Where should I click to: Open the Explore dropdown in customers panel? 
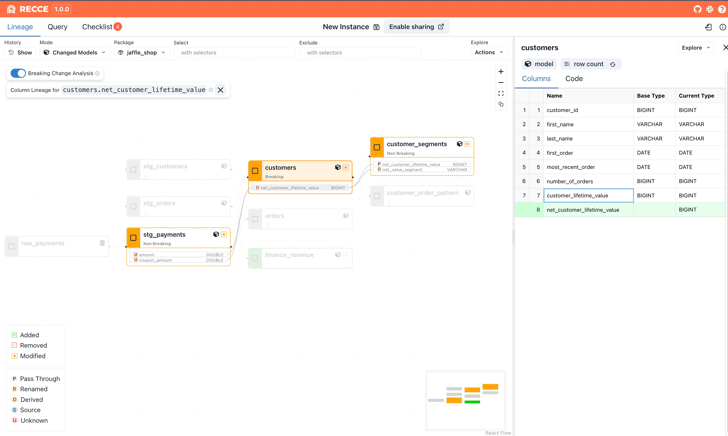(x=696, y=48)
